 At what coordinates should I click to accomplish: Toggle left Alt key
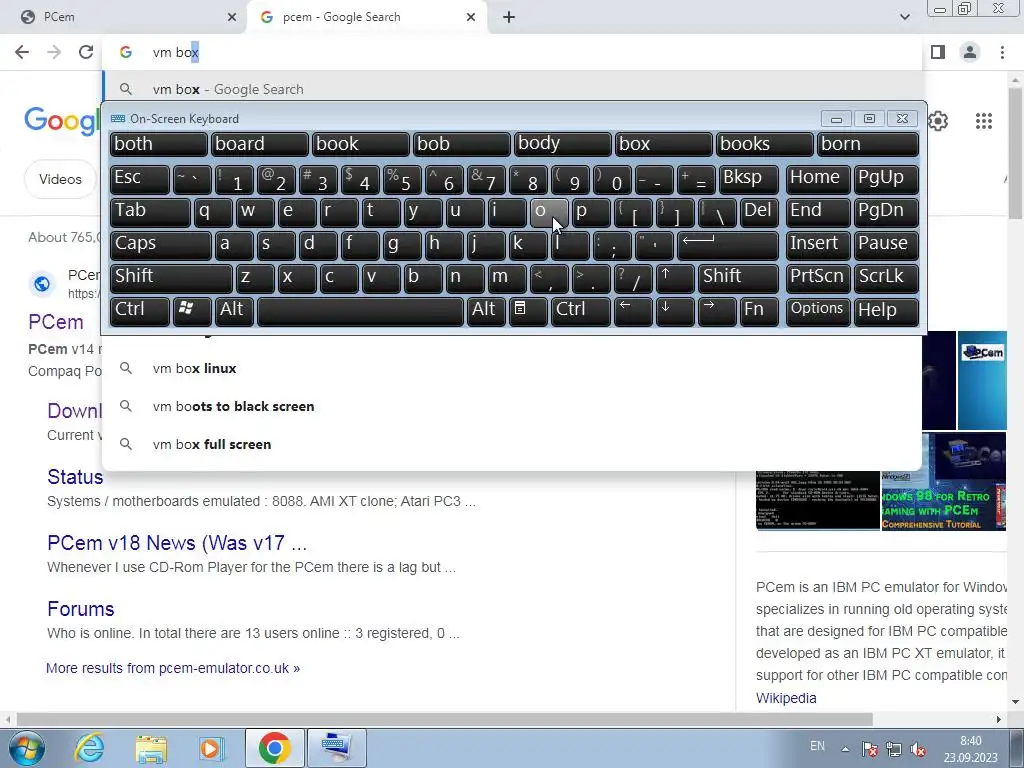[x=234, y=311]
